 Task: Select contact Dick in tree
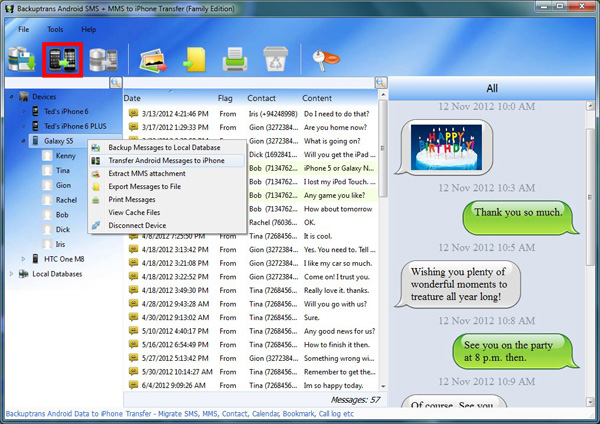click(x=63, y=229)
